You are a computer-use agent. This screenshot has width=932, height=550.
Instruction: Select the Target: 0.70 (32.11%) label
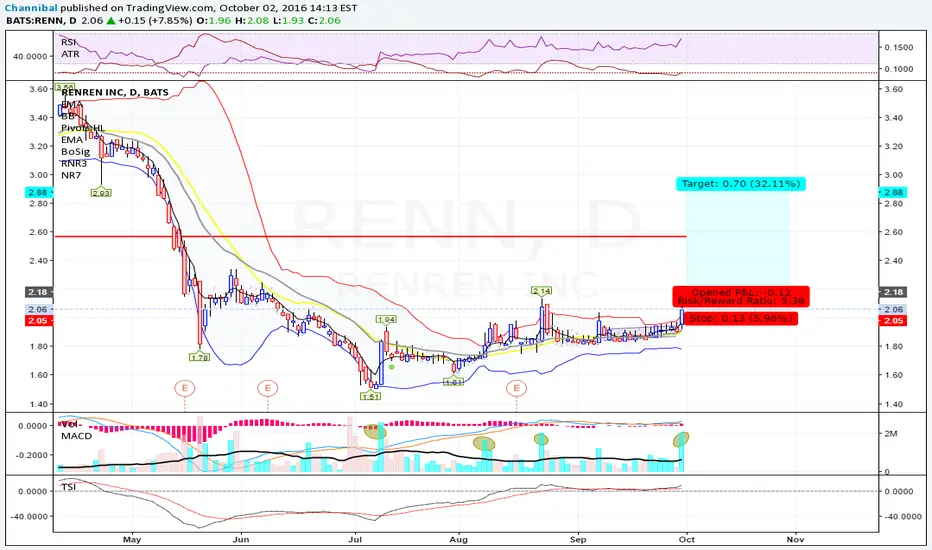(741, 184)
